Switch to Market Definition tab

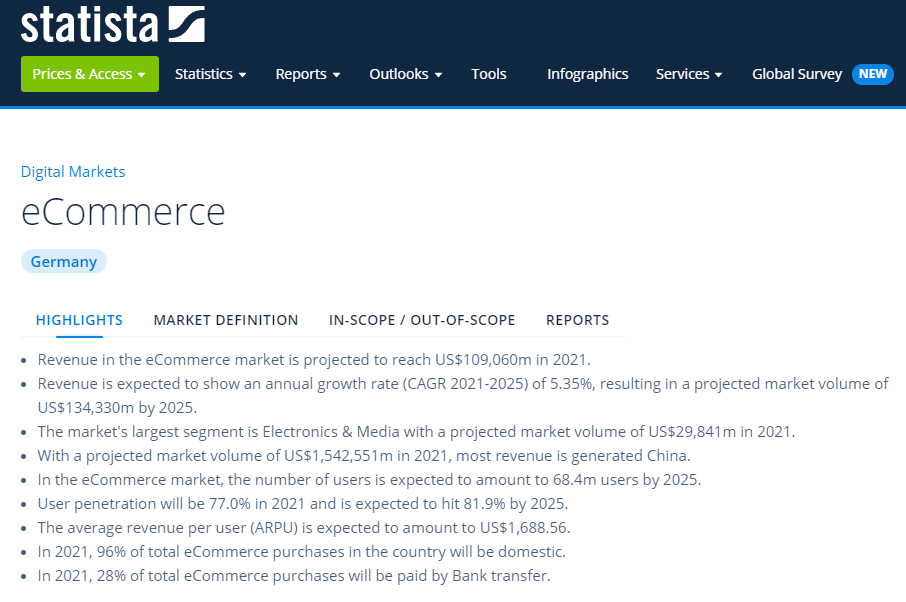[226, 320]
